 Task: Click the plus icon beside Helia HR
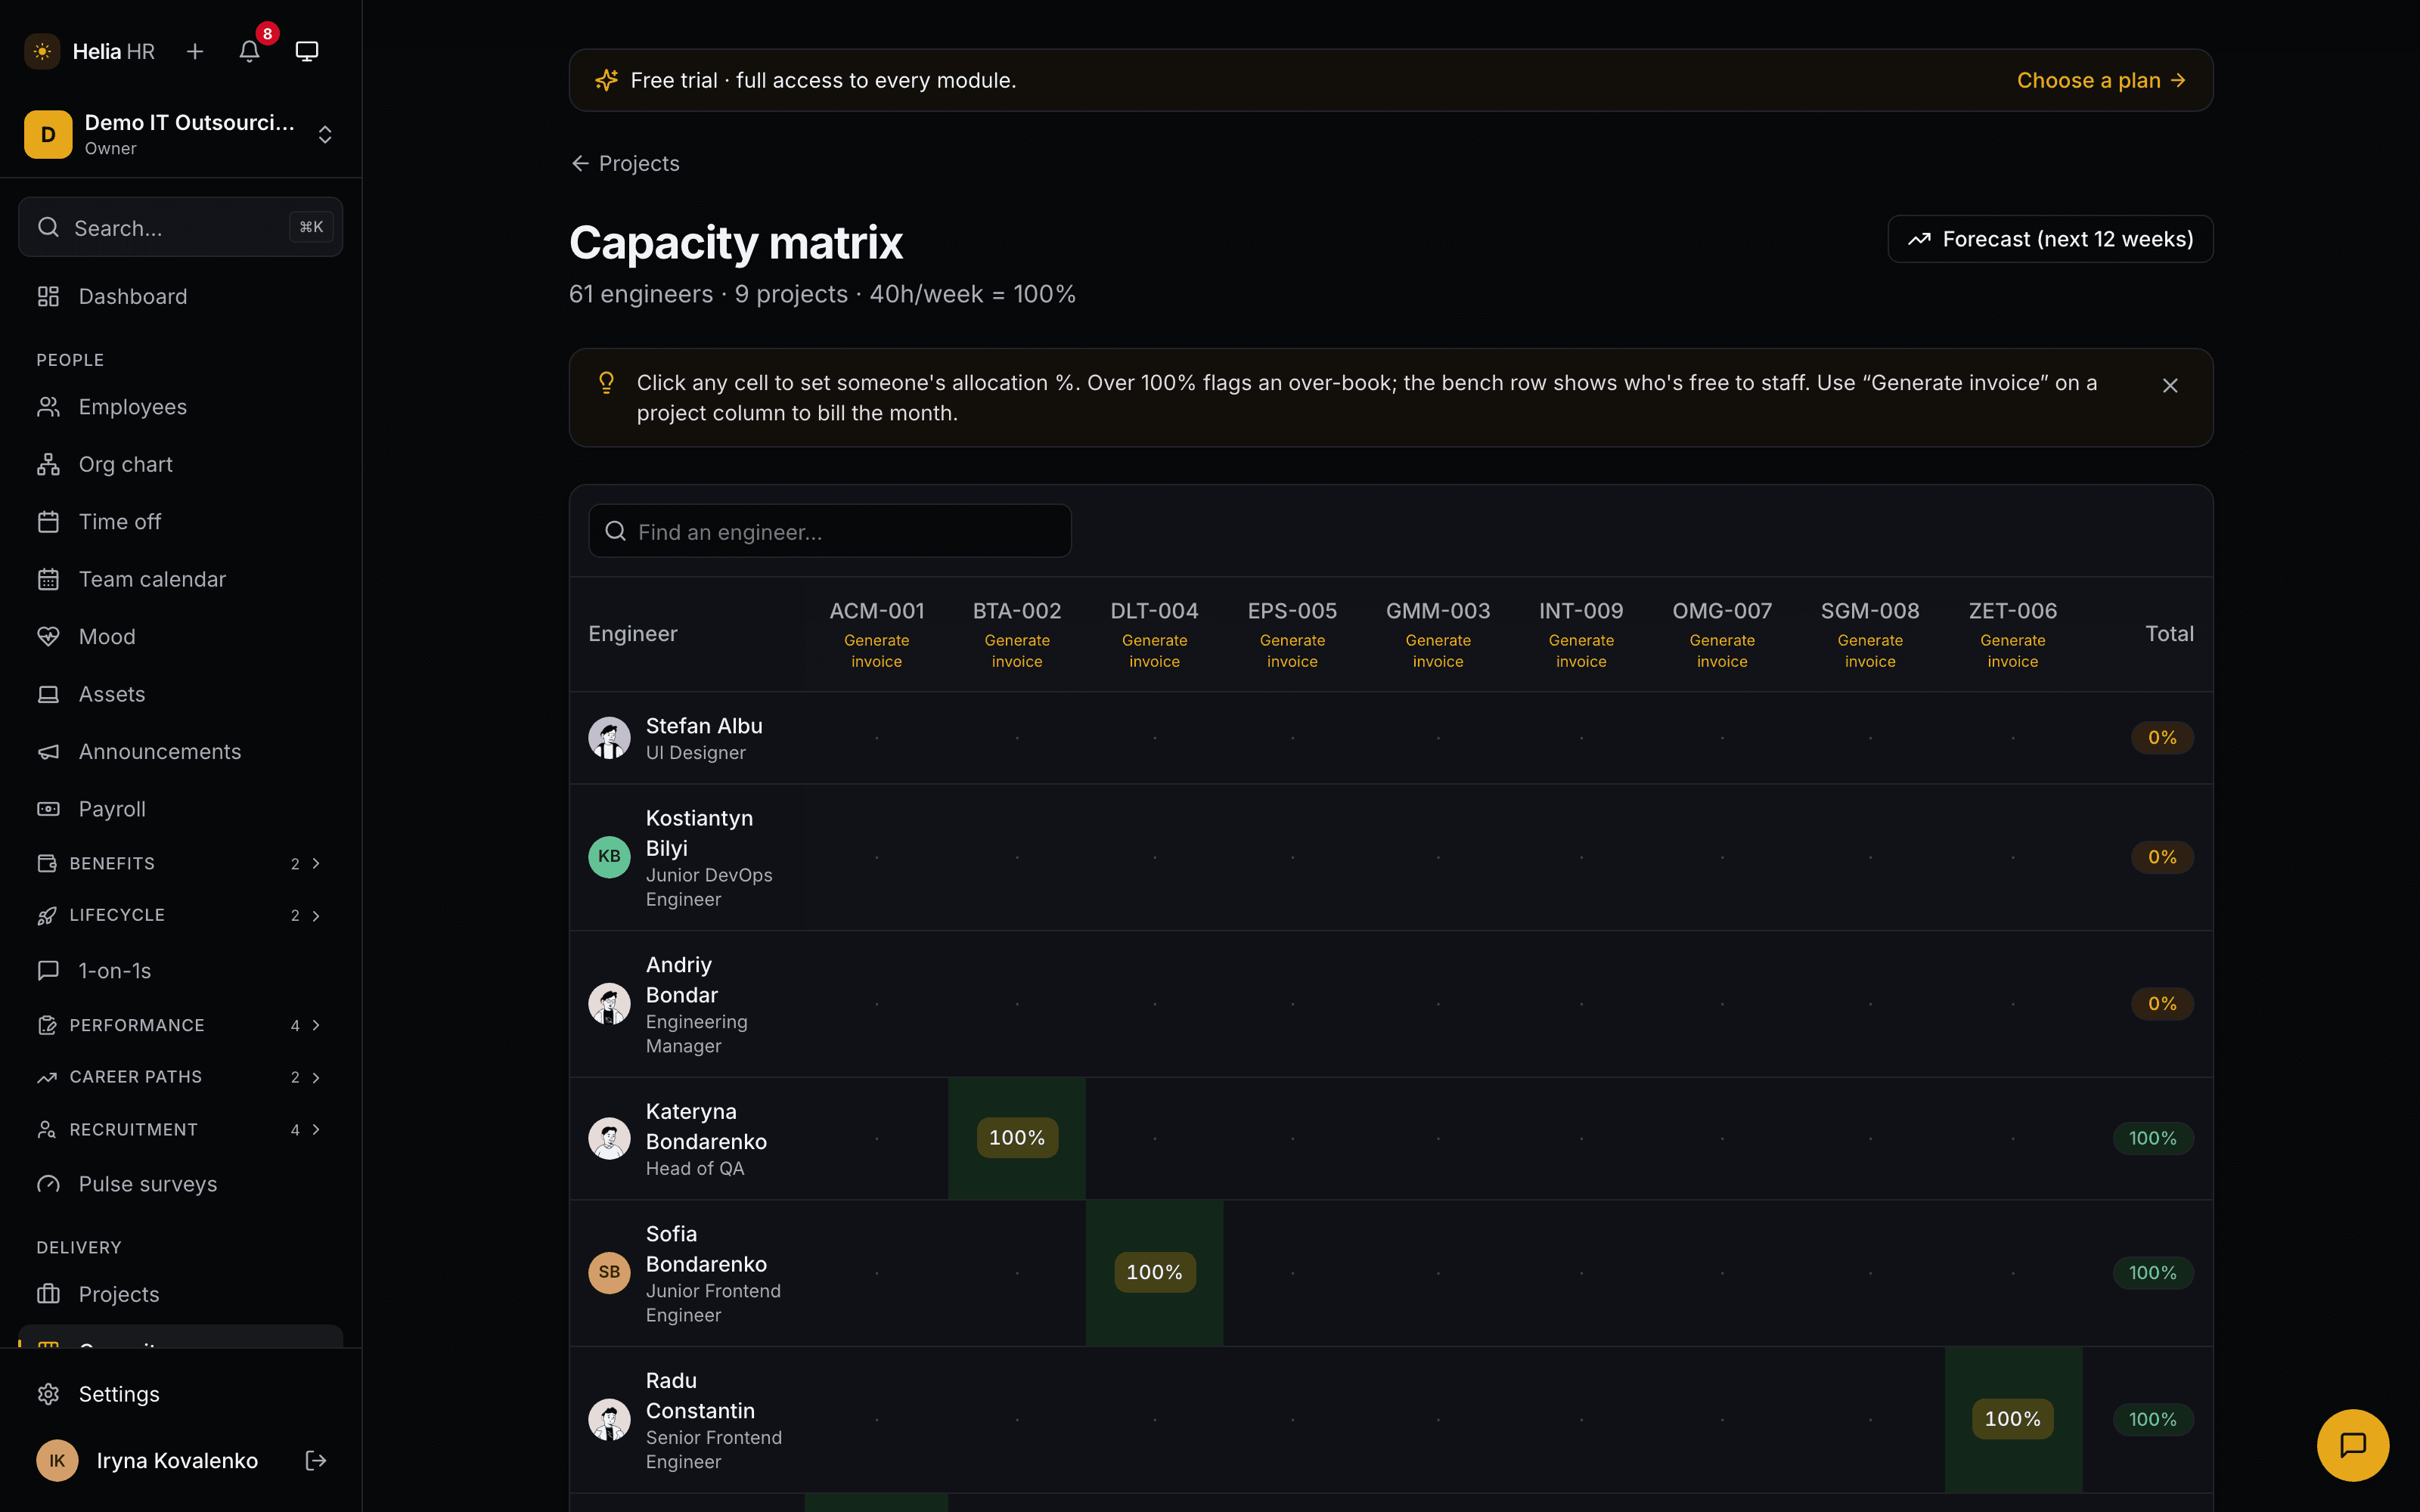point(195,51)
